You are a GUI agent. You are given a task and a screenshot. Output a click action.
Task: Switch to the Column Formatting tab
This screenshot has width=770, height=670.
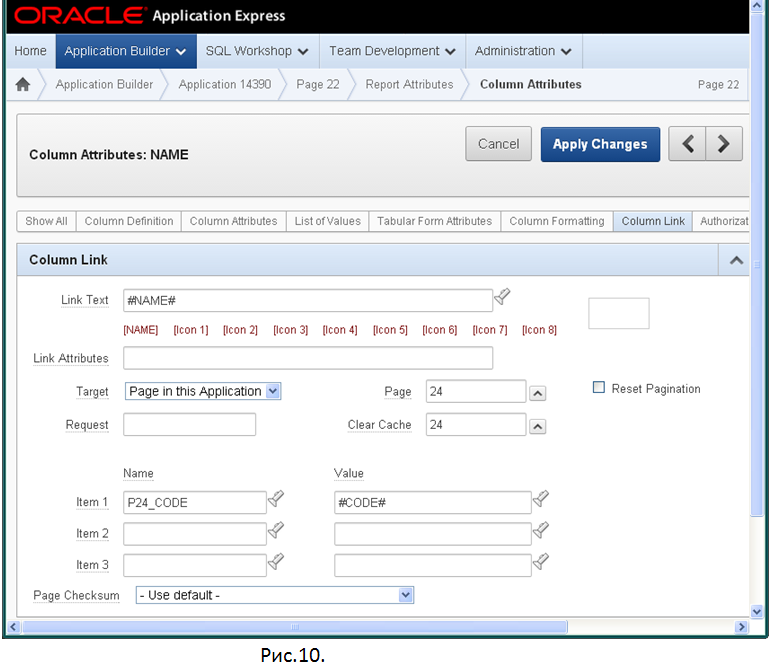coord(557,221)
